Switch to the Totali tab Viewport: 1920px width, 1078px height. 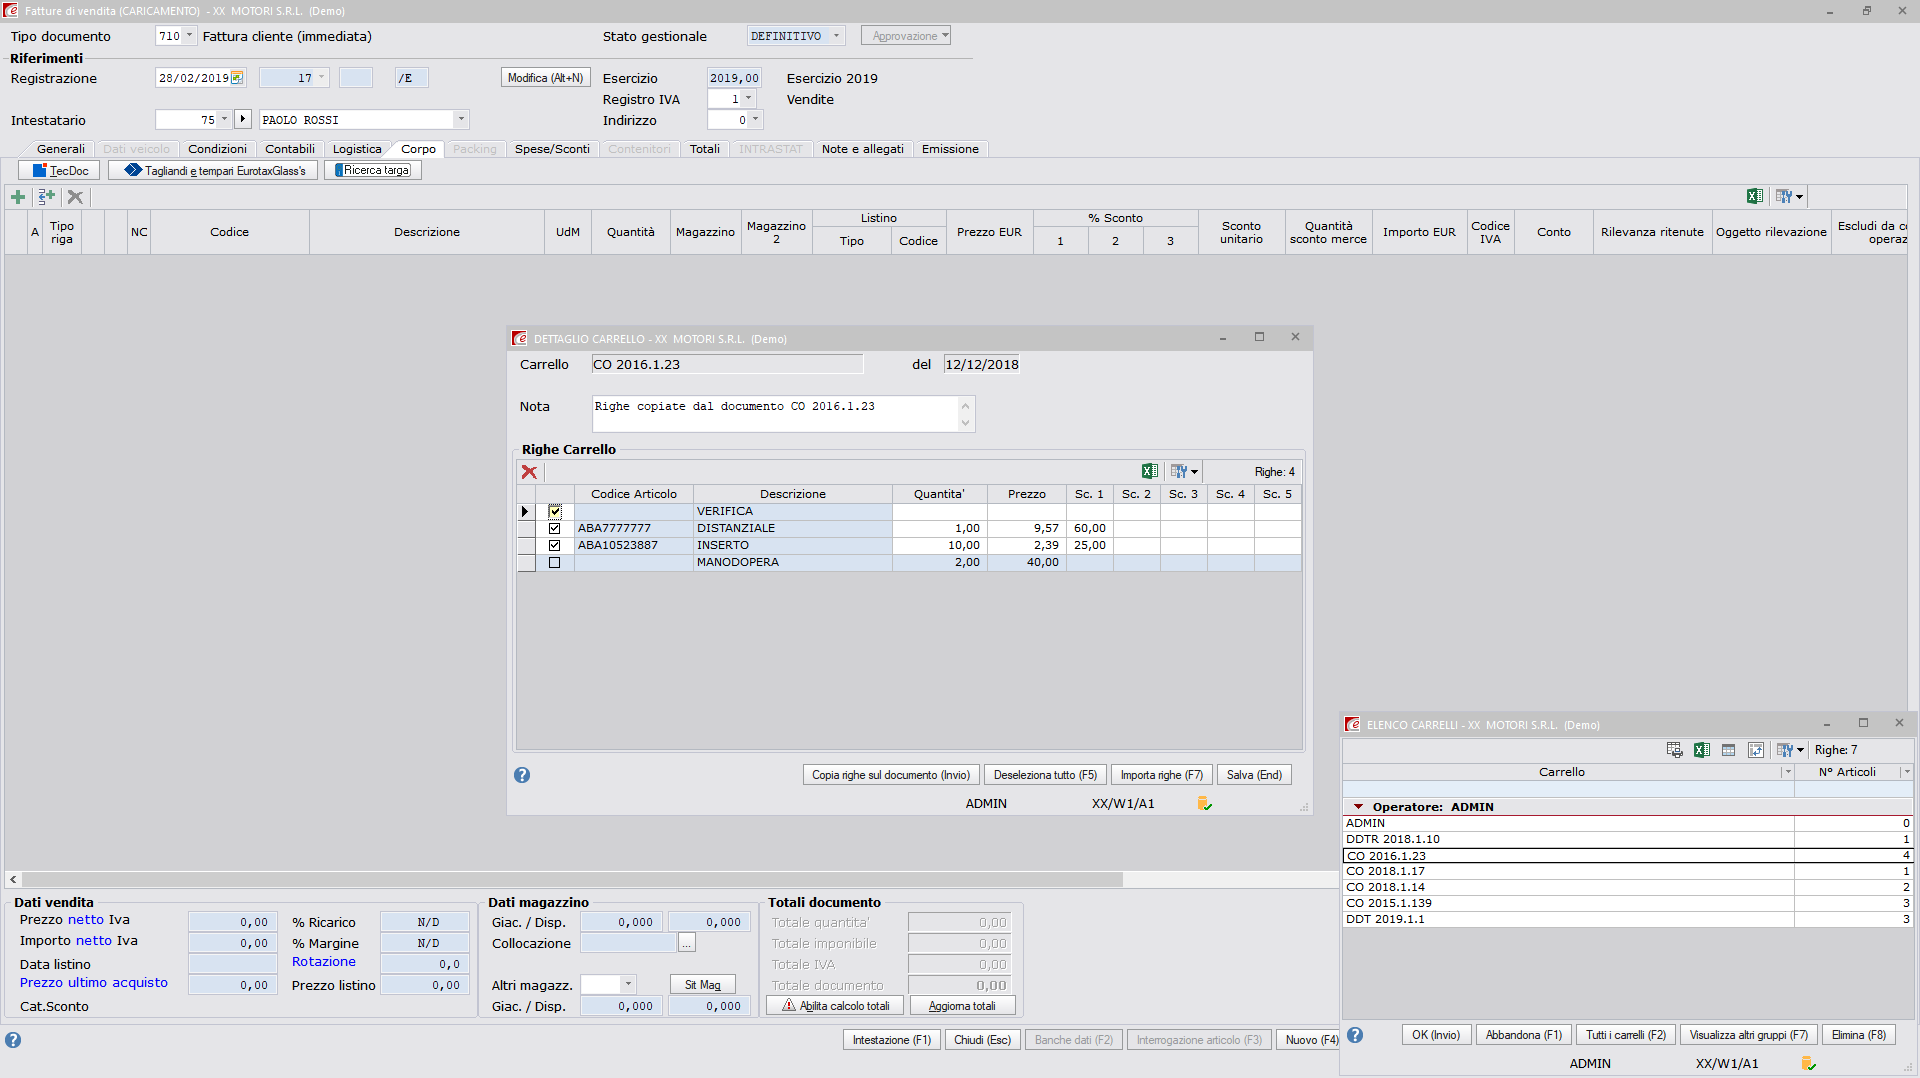pos(704,149)
